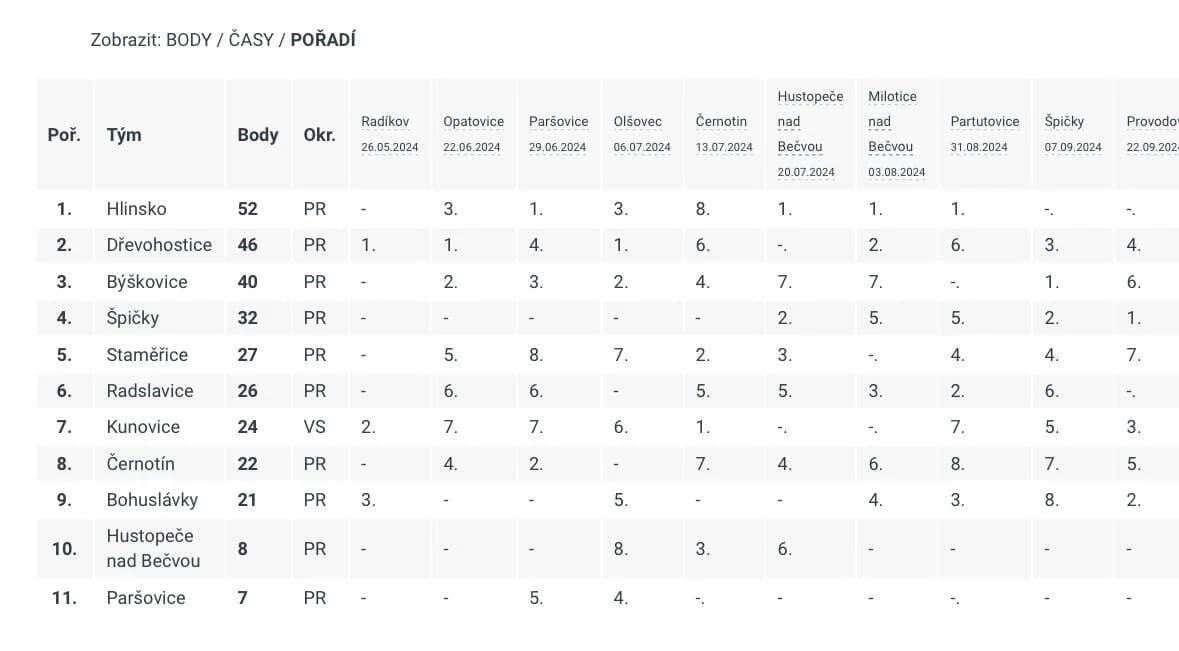Switch display to BODY view

coord(189,40)
